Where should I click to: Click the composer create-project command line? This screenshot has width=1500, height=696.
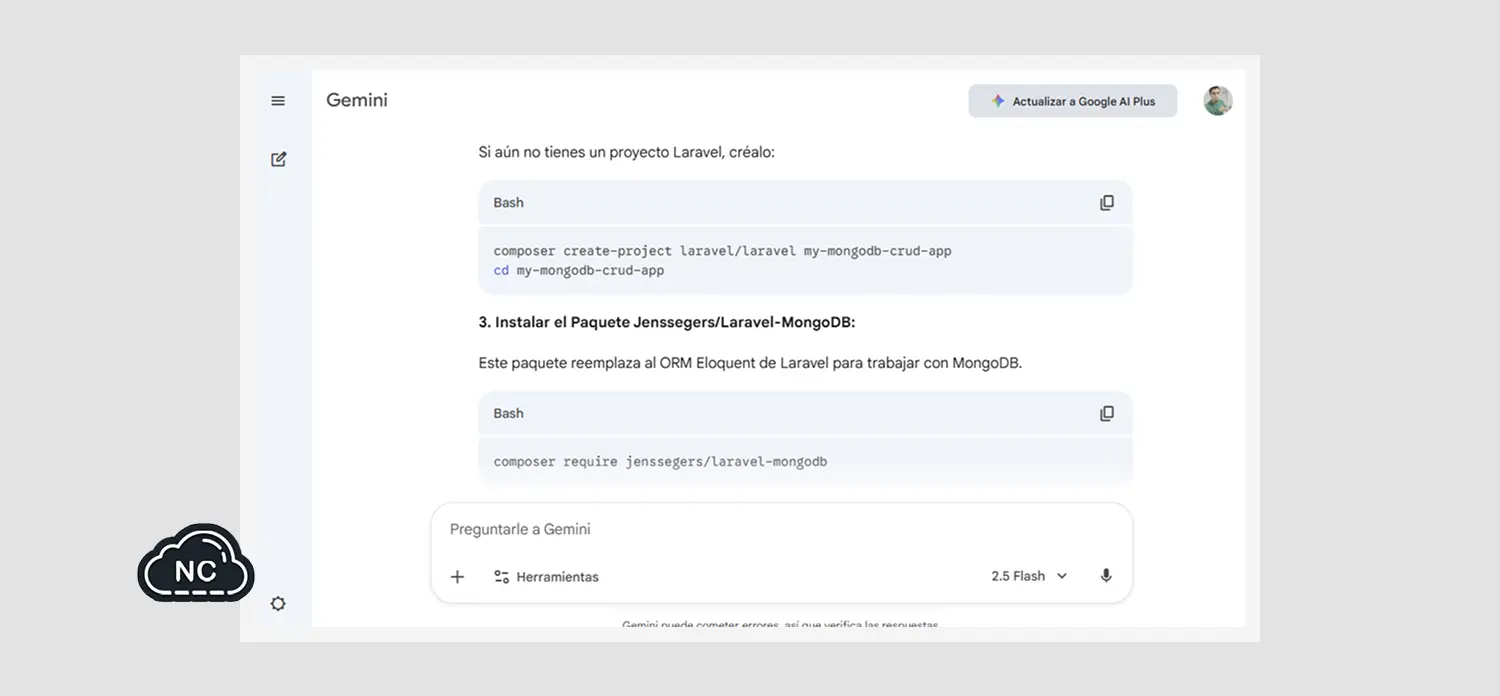click(722, 251)
